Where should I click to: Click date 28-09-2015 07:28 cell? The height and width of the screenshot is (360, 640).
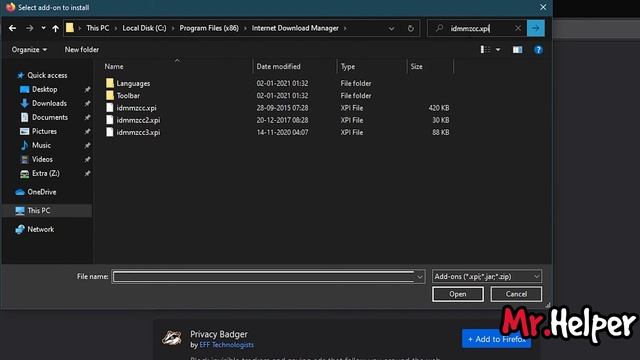pos(282,108)
